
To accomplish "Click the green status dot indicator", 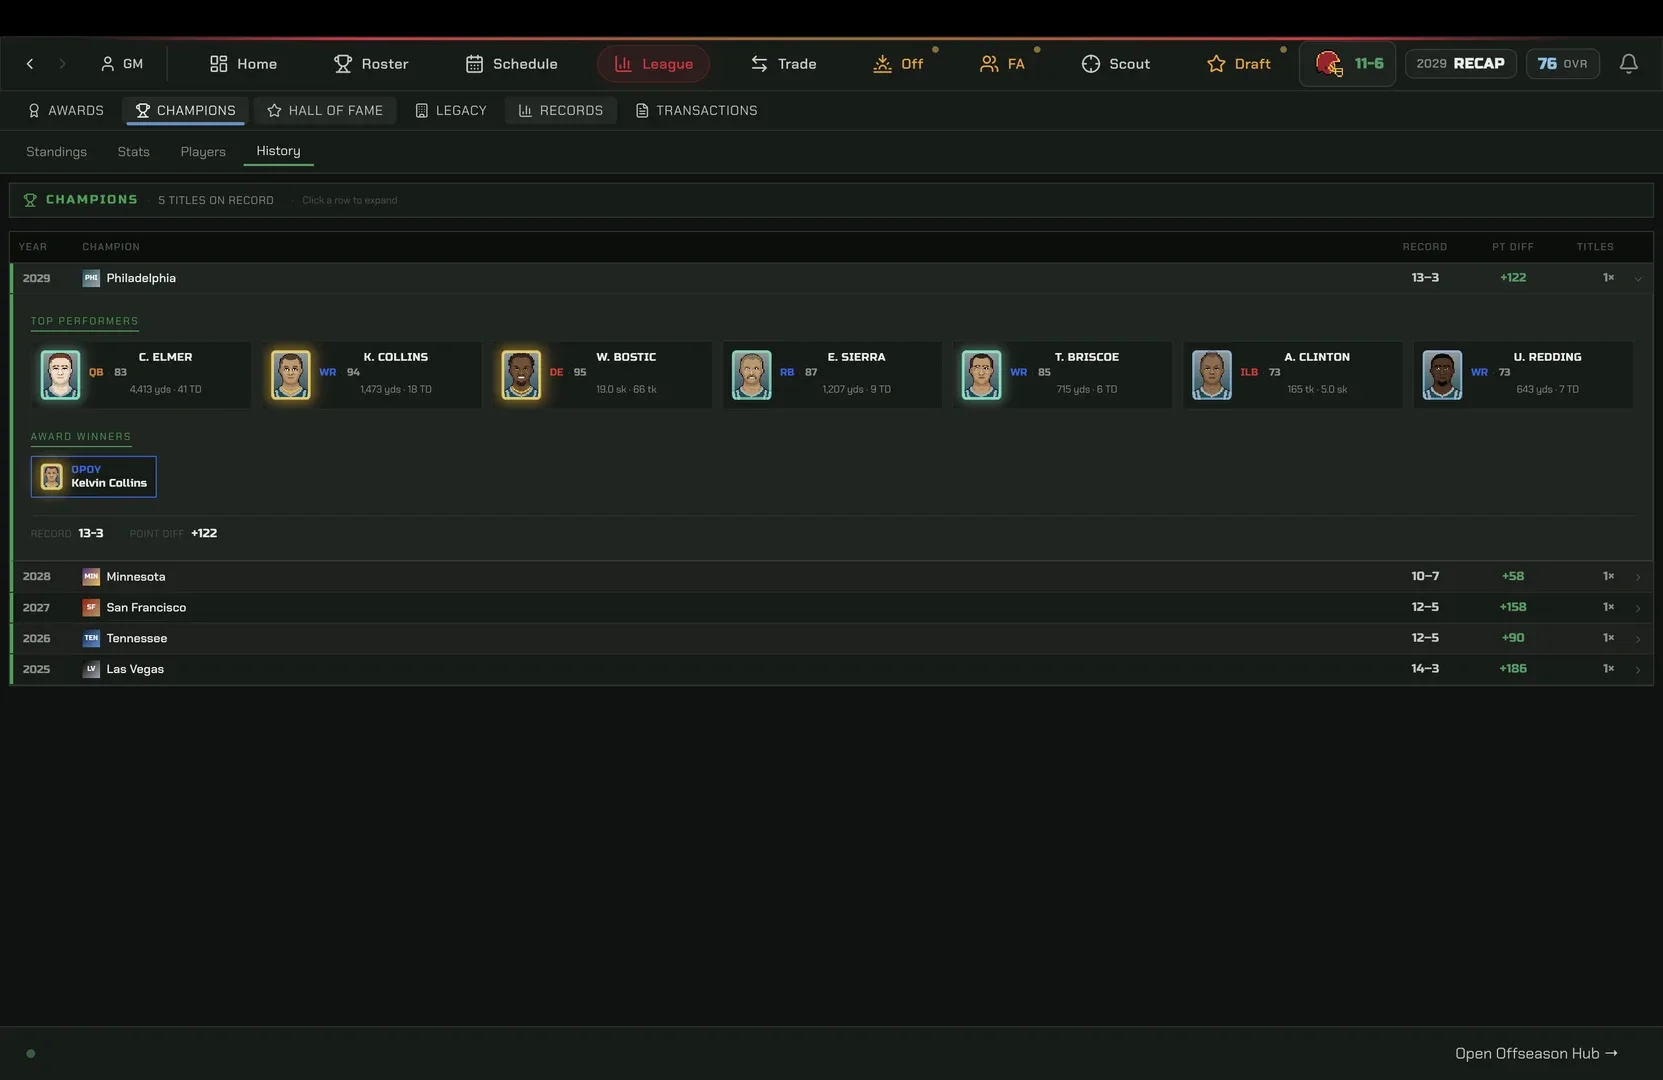I will click(31, 1054).
